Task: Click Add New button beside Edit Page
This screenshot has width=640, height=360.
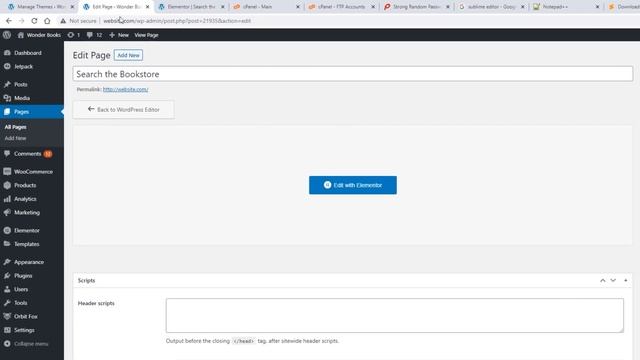Action: click(128, 55)
